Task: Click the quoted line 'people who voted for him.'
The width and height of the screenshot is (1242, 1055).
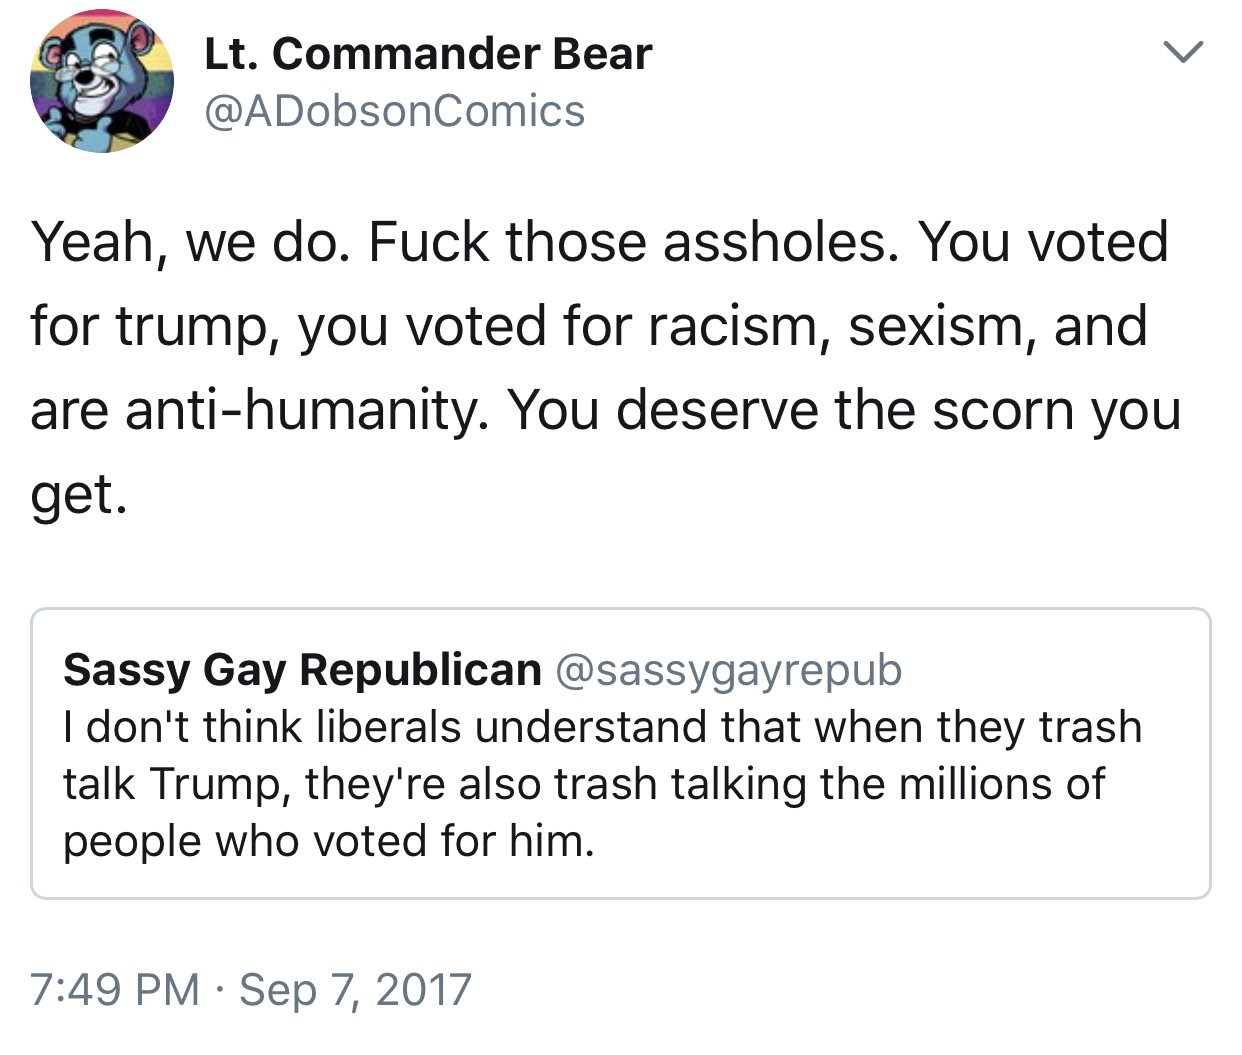Action: (329, 841)
